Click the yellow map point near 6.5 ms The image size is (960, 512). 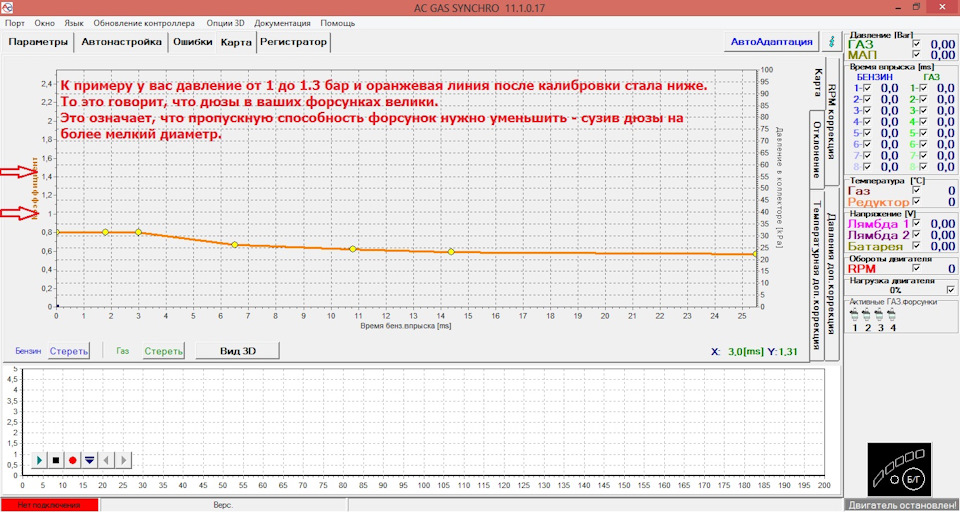point(234,244)
